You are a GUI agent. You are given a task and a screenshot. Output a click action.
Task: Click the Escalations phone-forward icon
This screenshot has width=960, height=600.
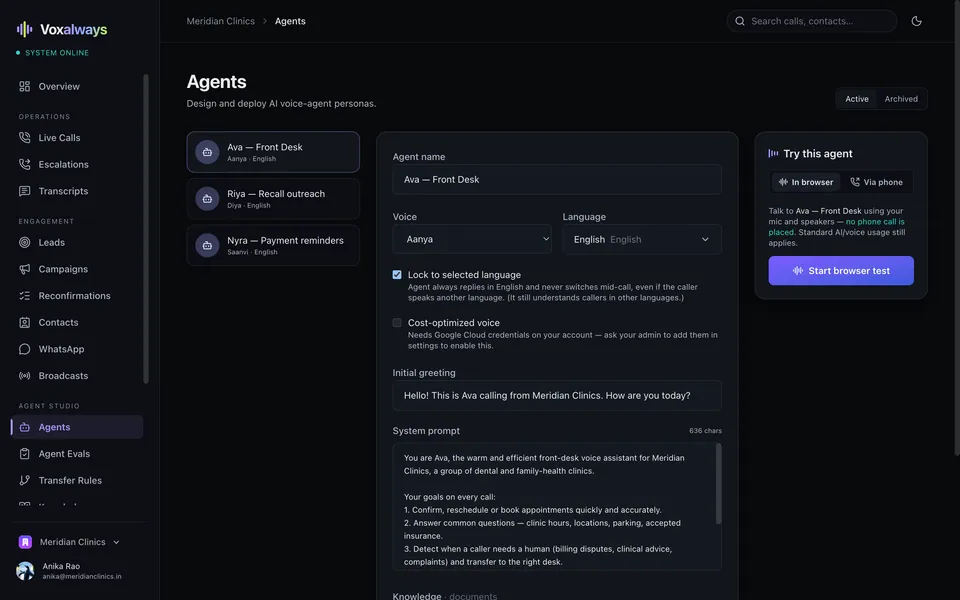[x=24, y=164]
